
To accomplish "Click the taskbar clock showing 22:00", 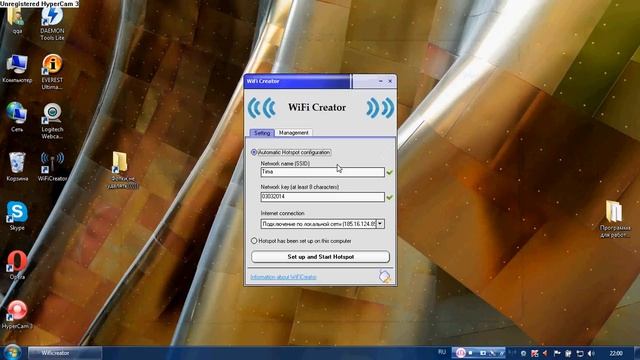I will 616,353.
